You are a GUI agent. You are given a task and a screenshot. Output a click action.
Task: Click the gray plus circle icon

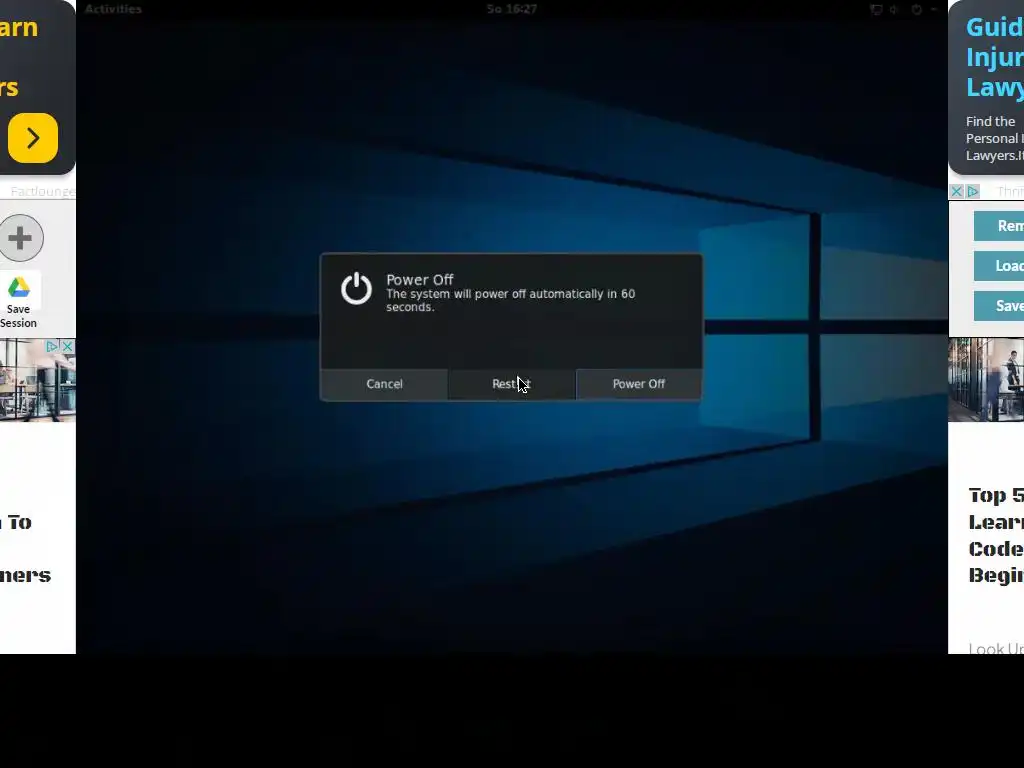(20, 238)
